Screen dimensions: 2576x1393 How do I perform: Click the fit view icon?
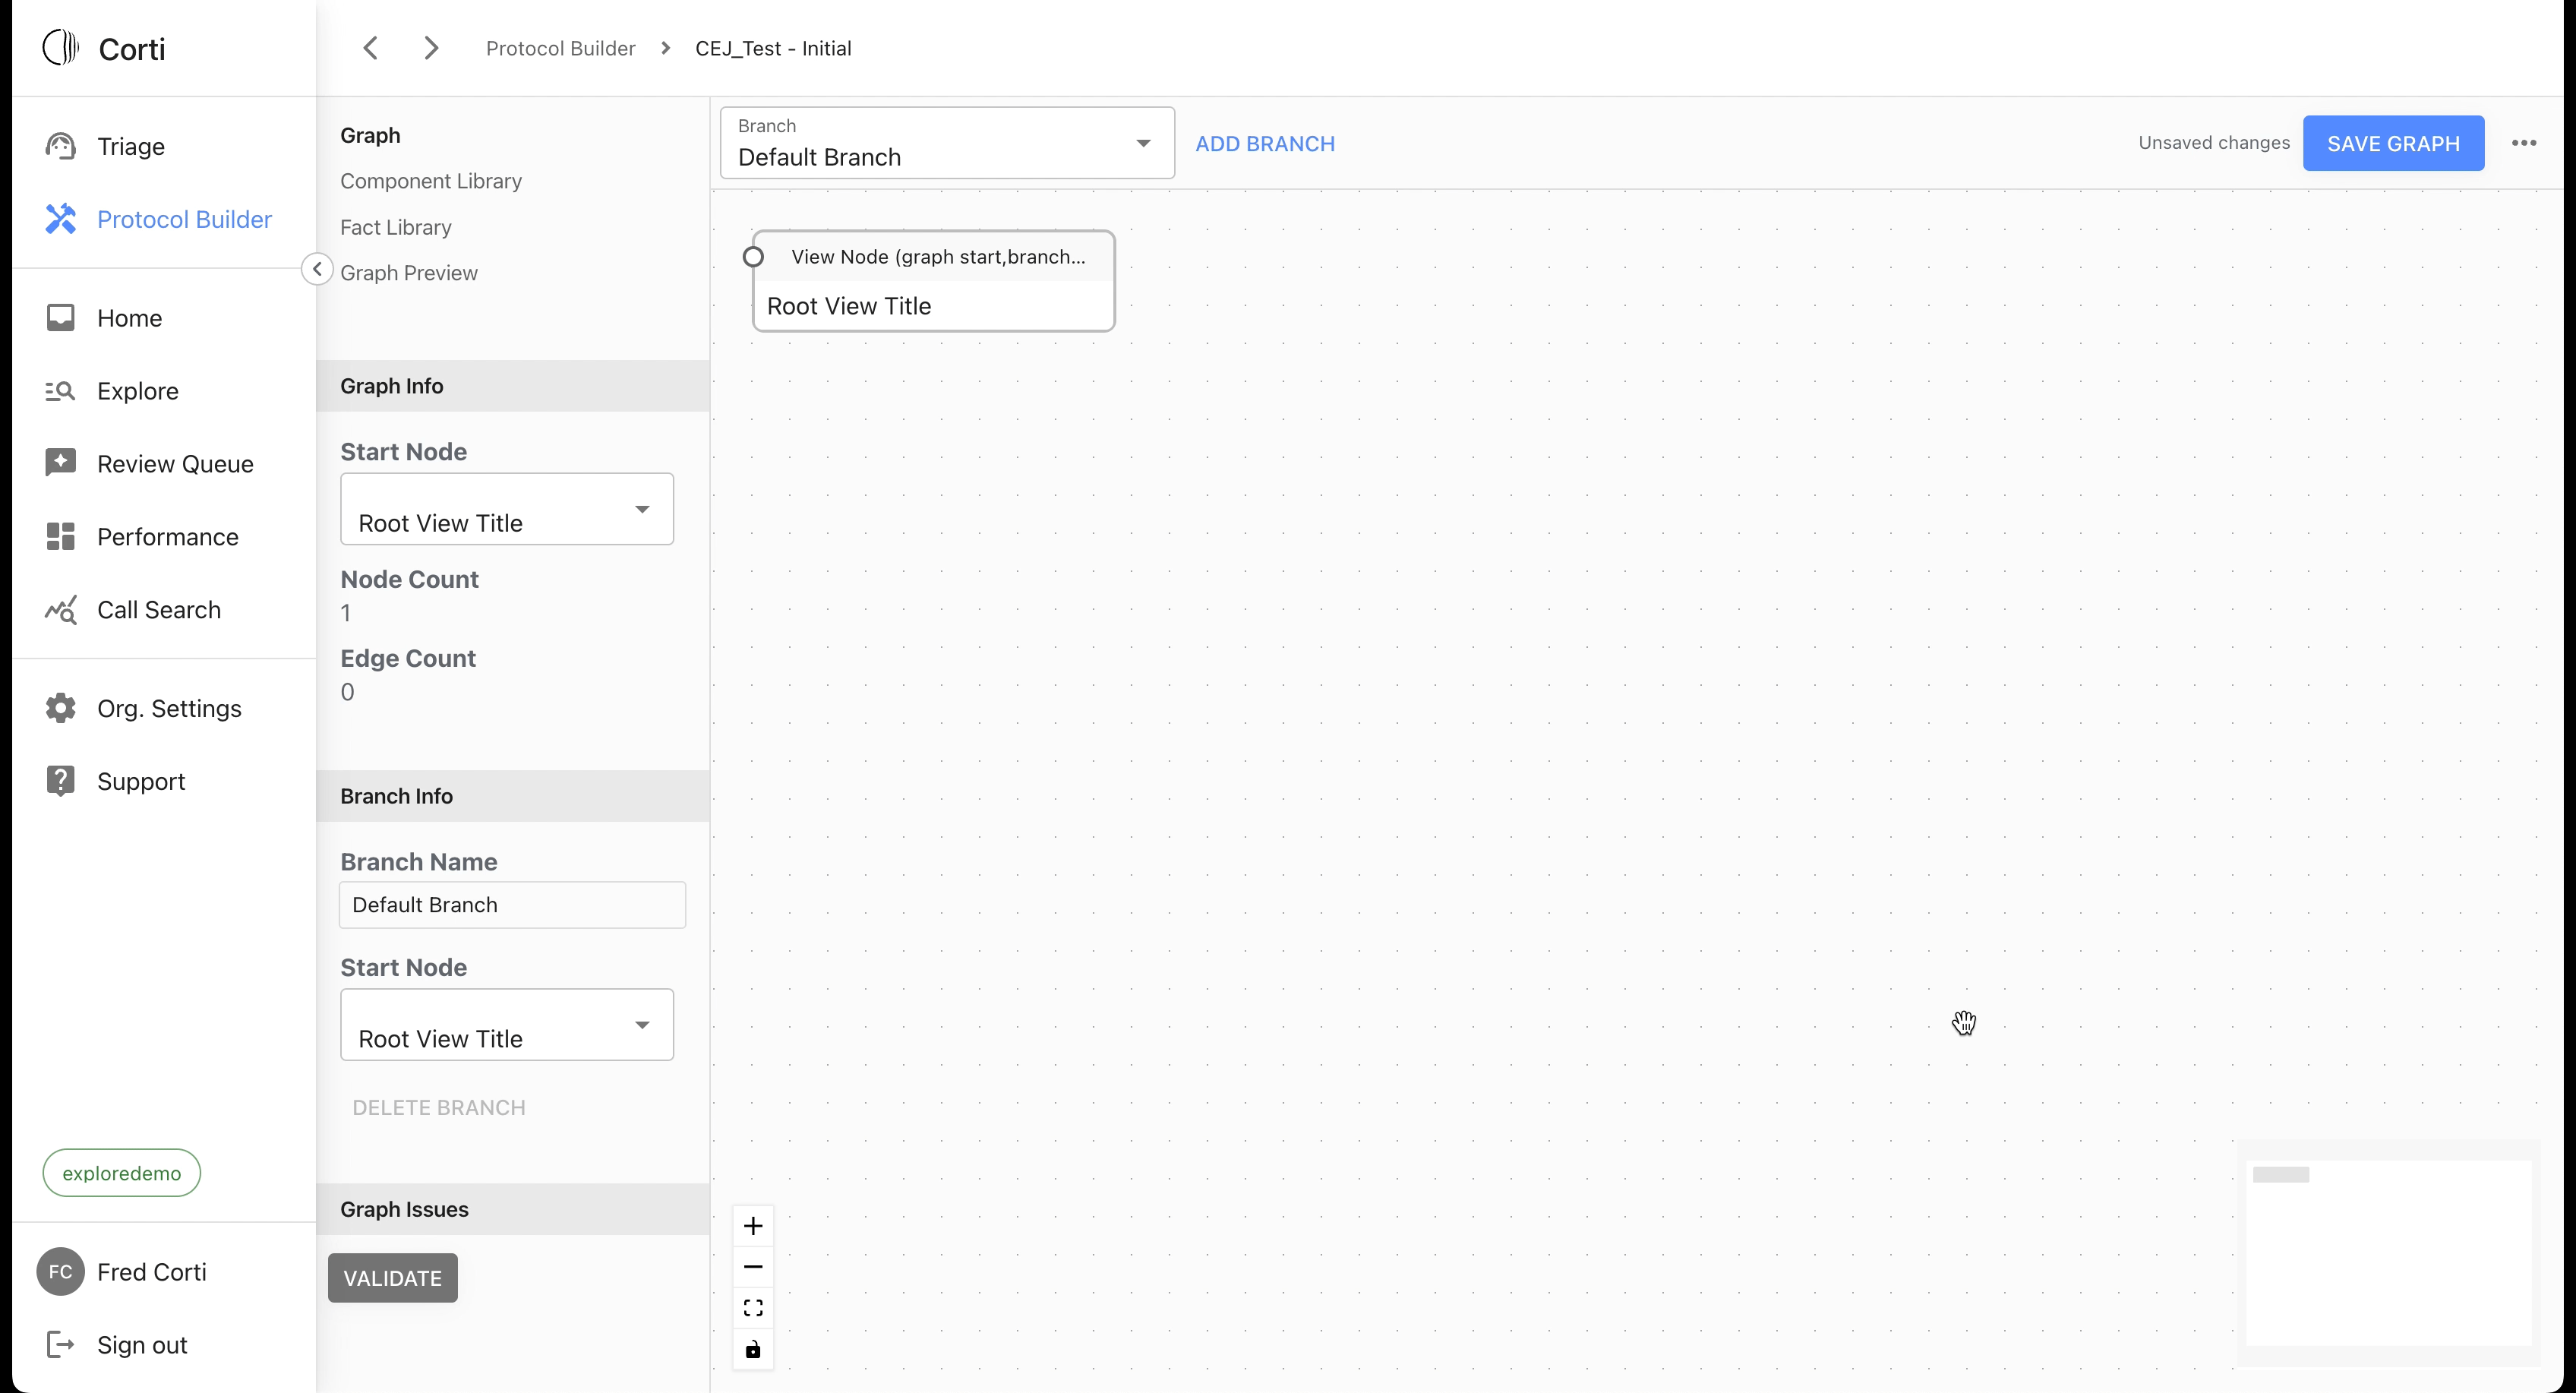pyautogui.click(x=753, y=1308)
